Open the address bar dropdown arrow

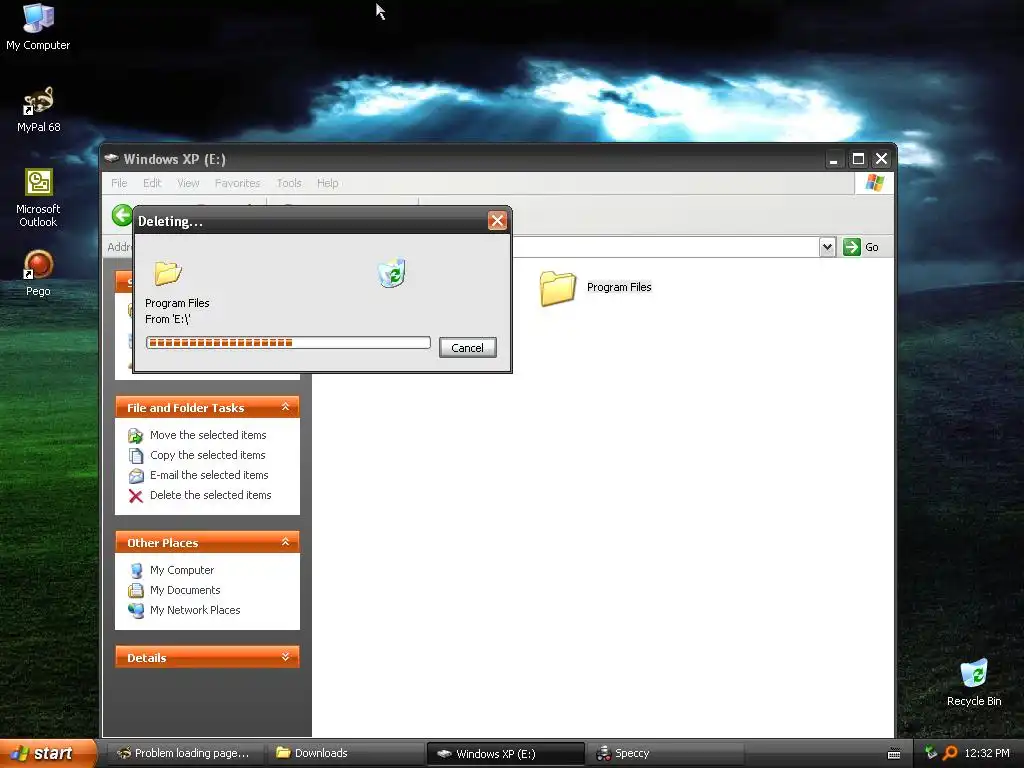point(827,247)
